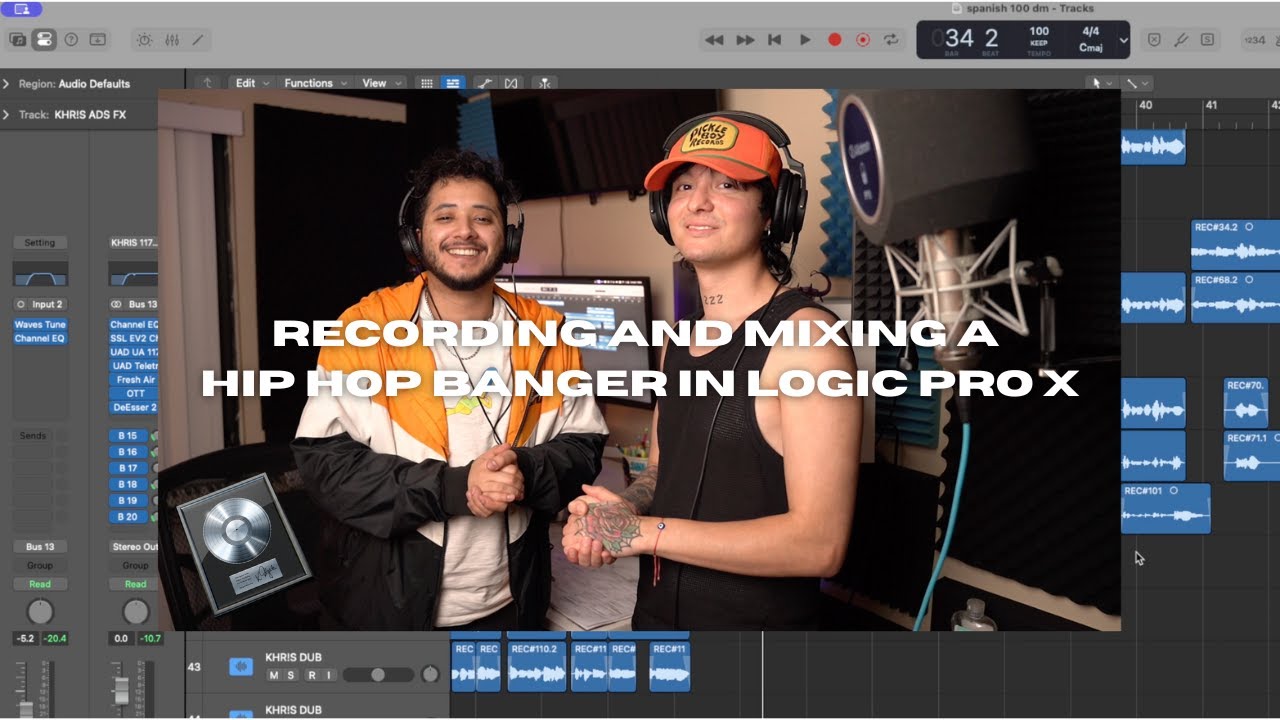Open the second strip Read automation mode
This screenshot has width=1280, height=720.
[134, 584]
